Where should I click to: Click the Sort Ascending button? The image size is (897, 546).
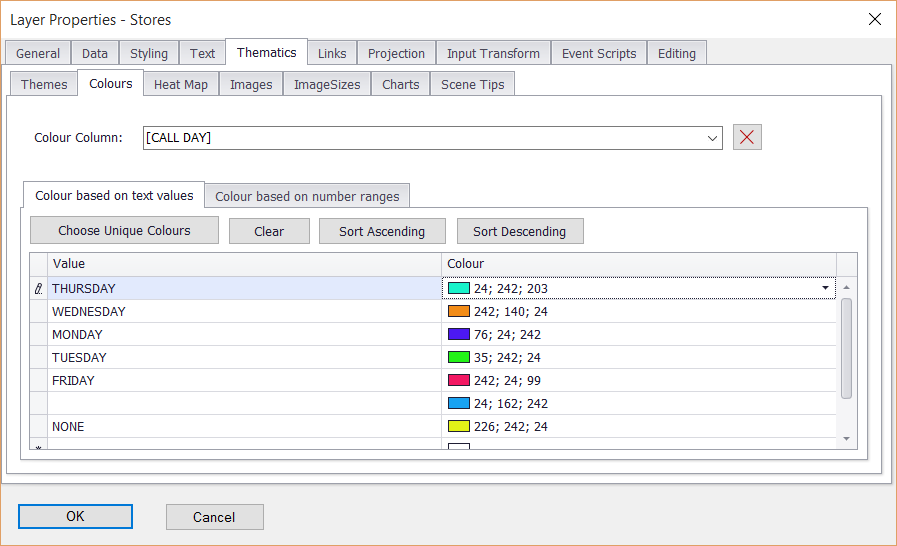(382, 232)
